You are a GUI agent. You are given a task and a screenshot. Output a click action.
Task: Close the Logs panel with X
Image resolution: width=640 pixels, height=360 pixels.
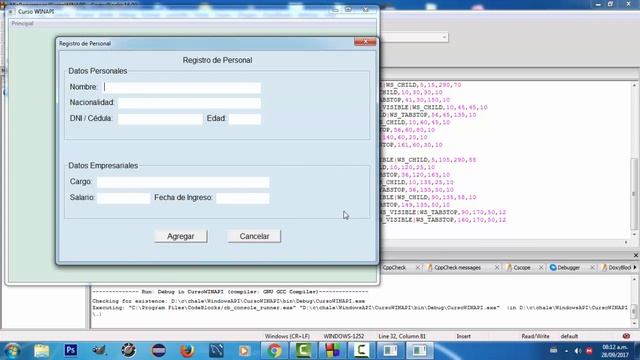coord(636,255)
